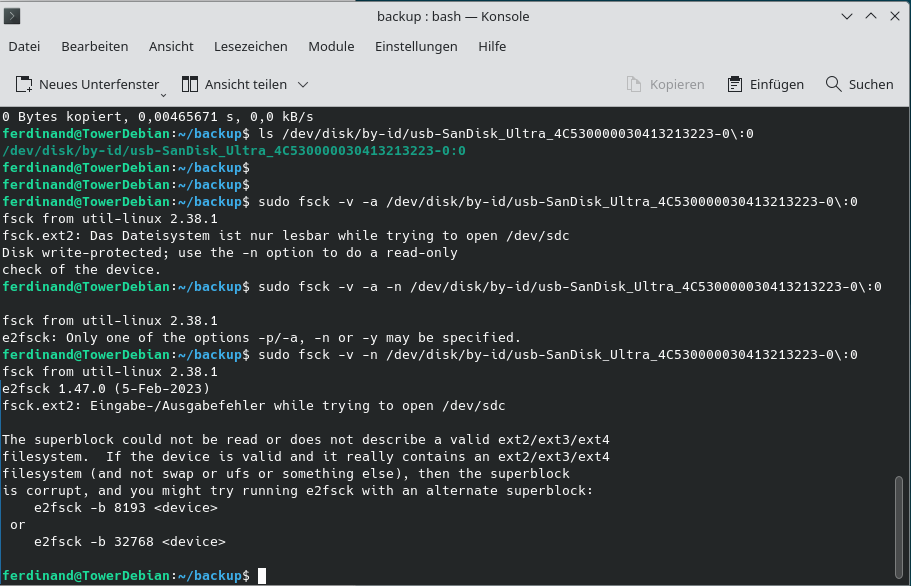
Task: Click window title 'backup : bash — Konsole'
Action: click(x=453, y=16)
